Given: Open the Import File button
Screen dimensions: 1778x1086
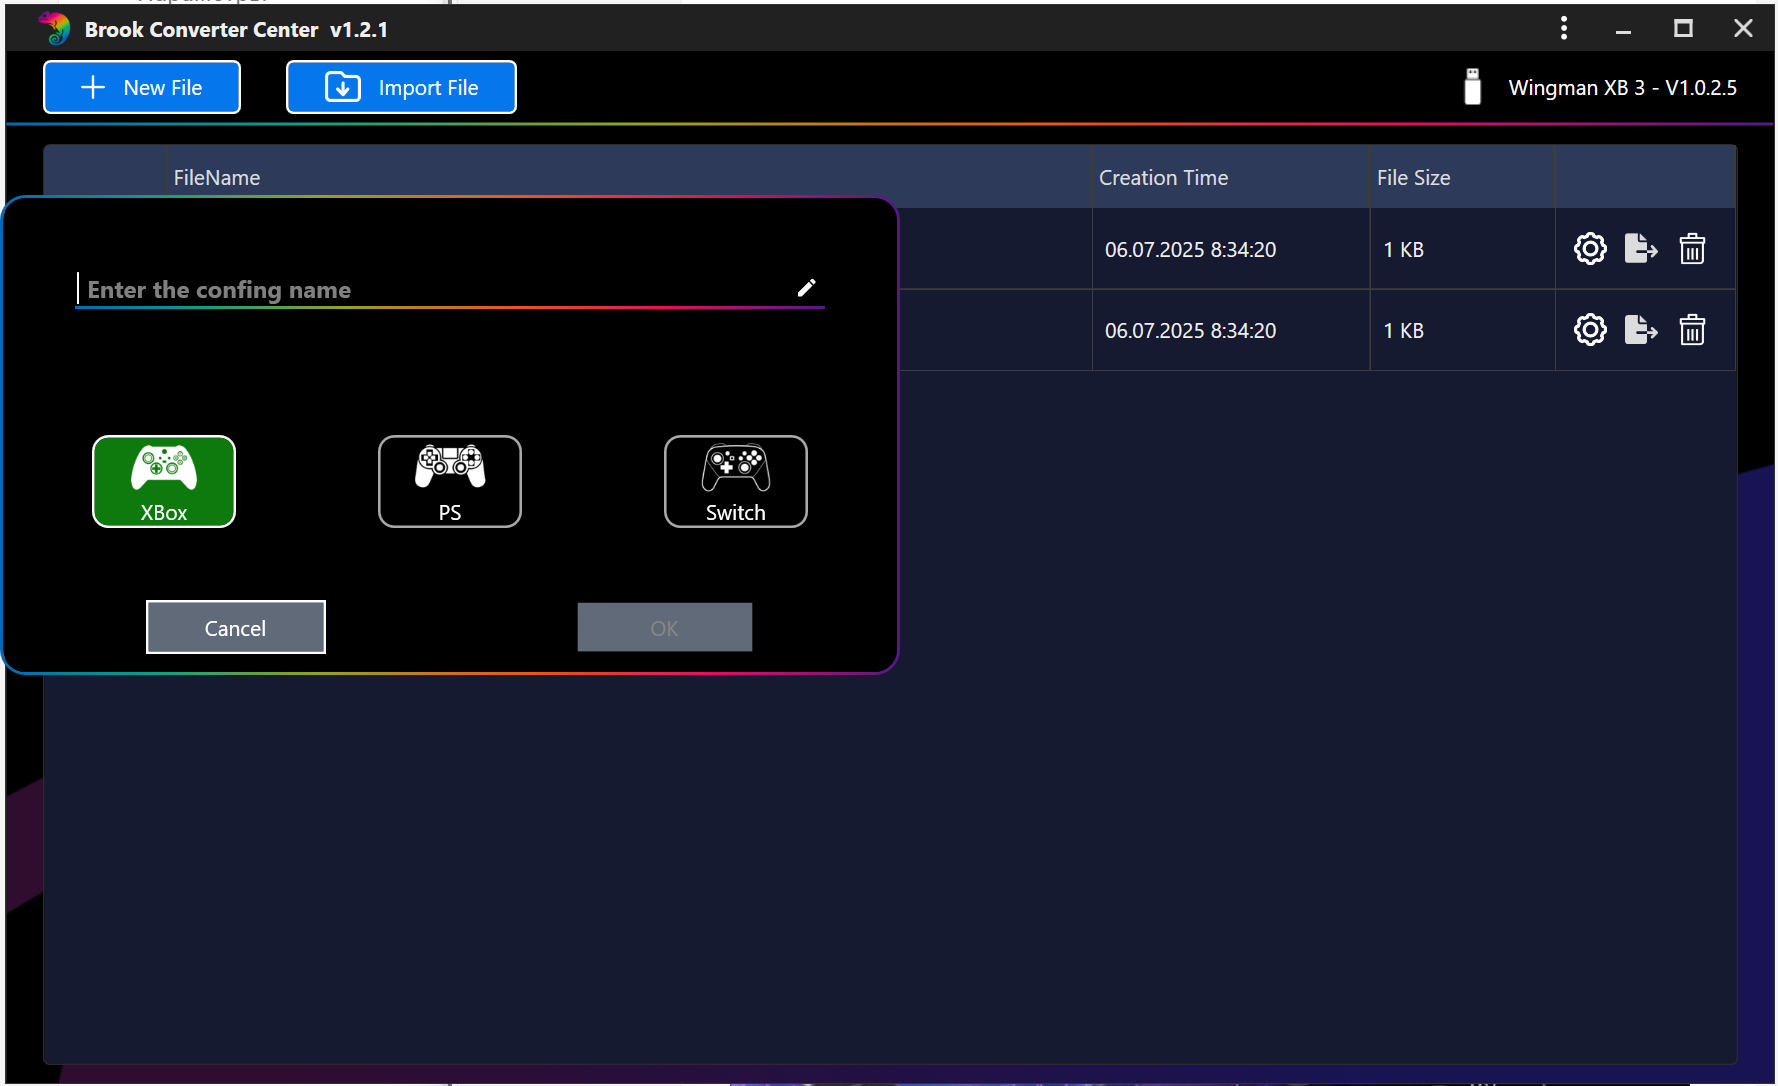Looking at the screenshot, I should pyautogui.click(x=401, y=87).
